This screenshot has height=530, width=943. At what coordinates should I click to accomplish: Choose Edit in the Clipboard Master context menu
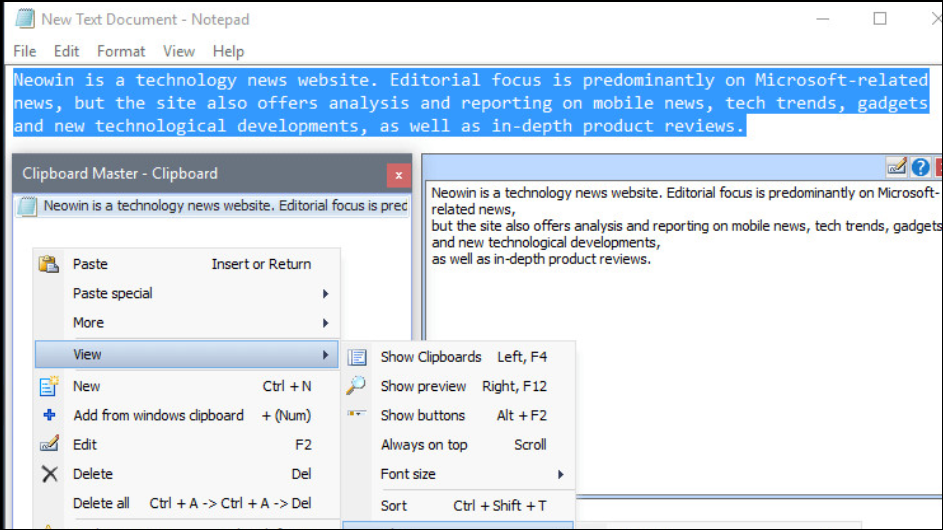187,445
